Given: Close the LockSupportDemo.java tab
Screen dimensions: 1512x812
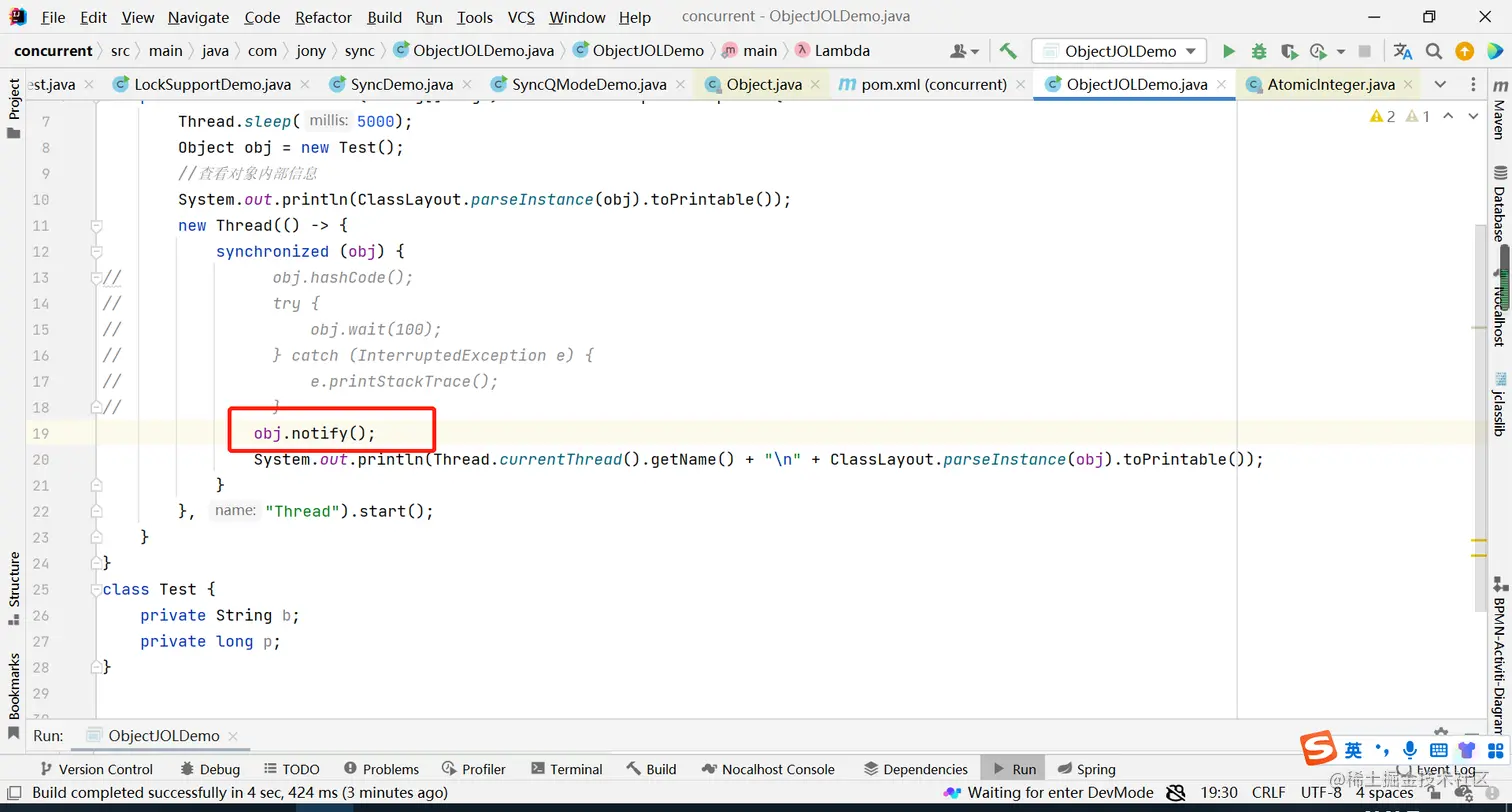Looking at the screenshot, I should pyautogui.click(x=304, y=85).
